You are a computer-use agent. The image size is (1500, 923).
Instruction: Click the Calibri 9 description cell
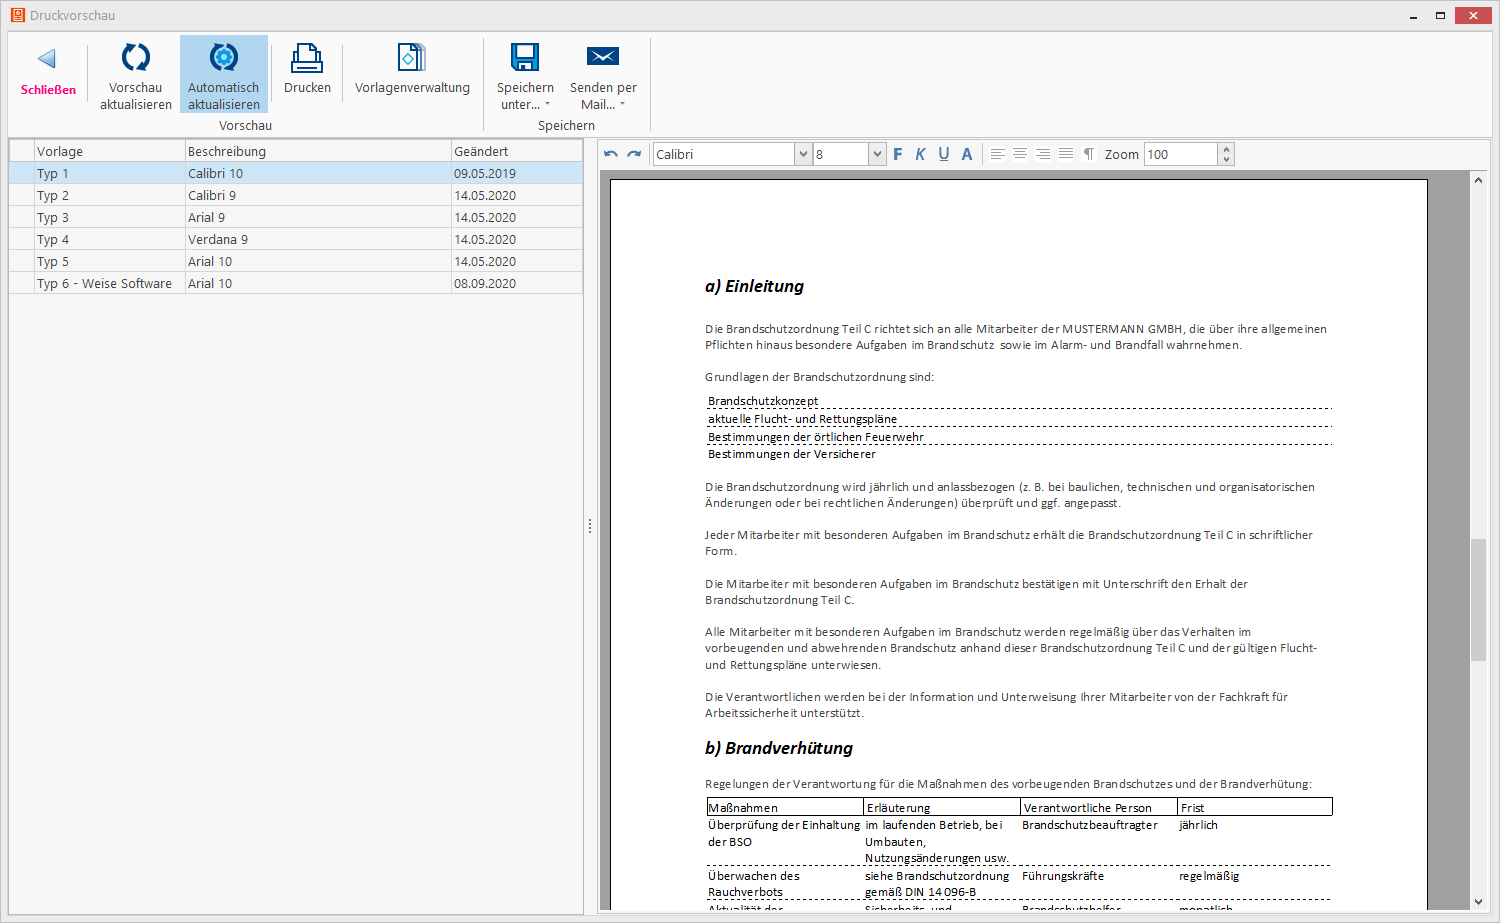[x=318, y=195]
